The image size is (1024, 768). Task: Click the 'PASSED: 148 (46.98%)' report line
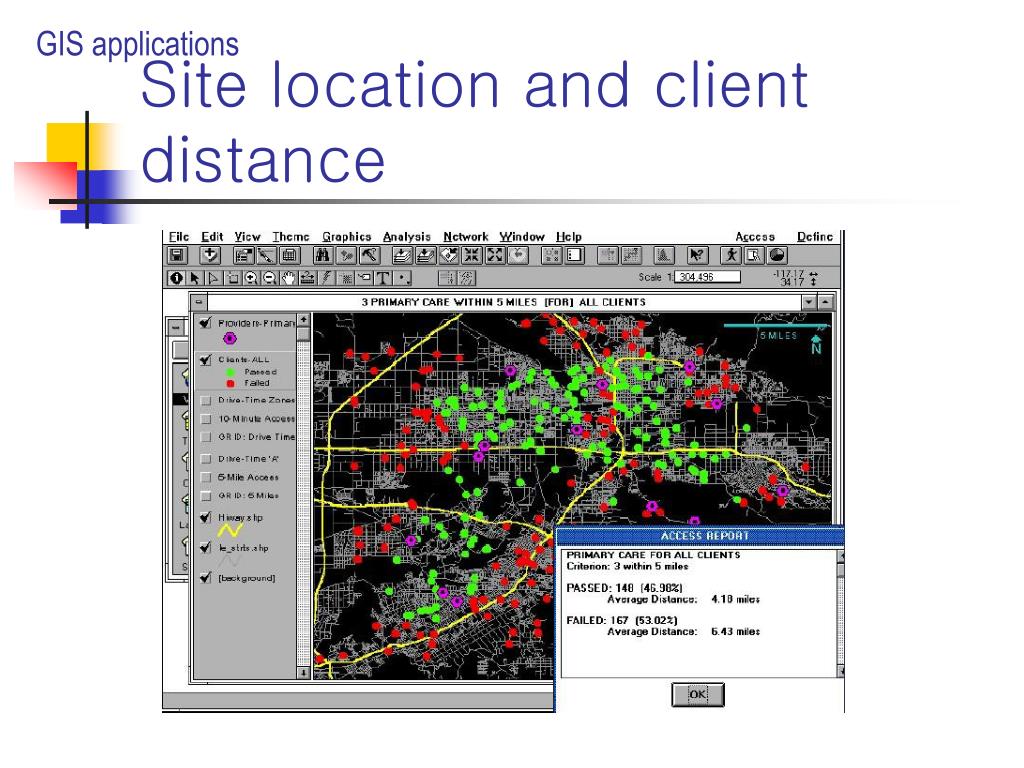point(624,588)
